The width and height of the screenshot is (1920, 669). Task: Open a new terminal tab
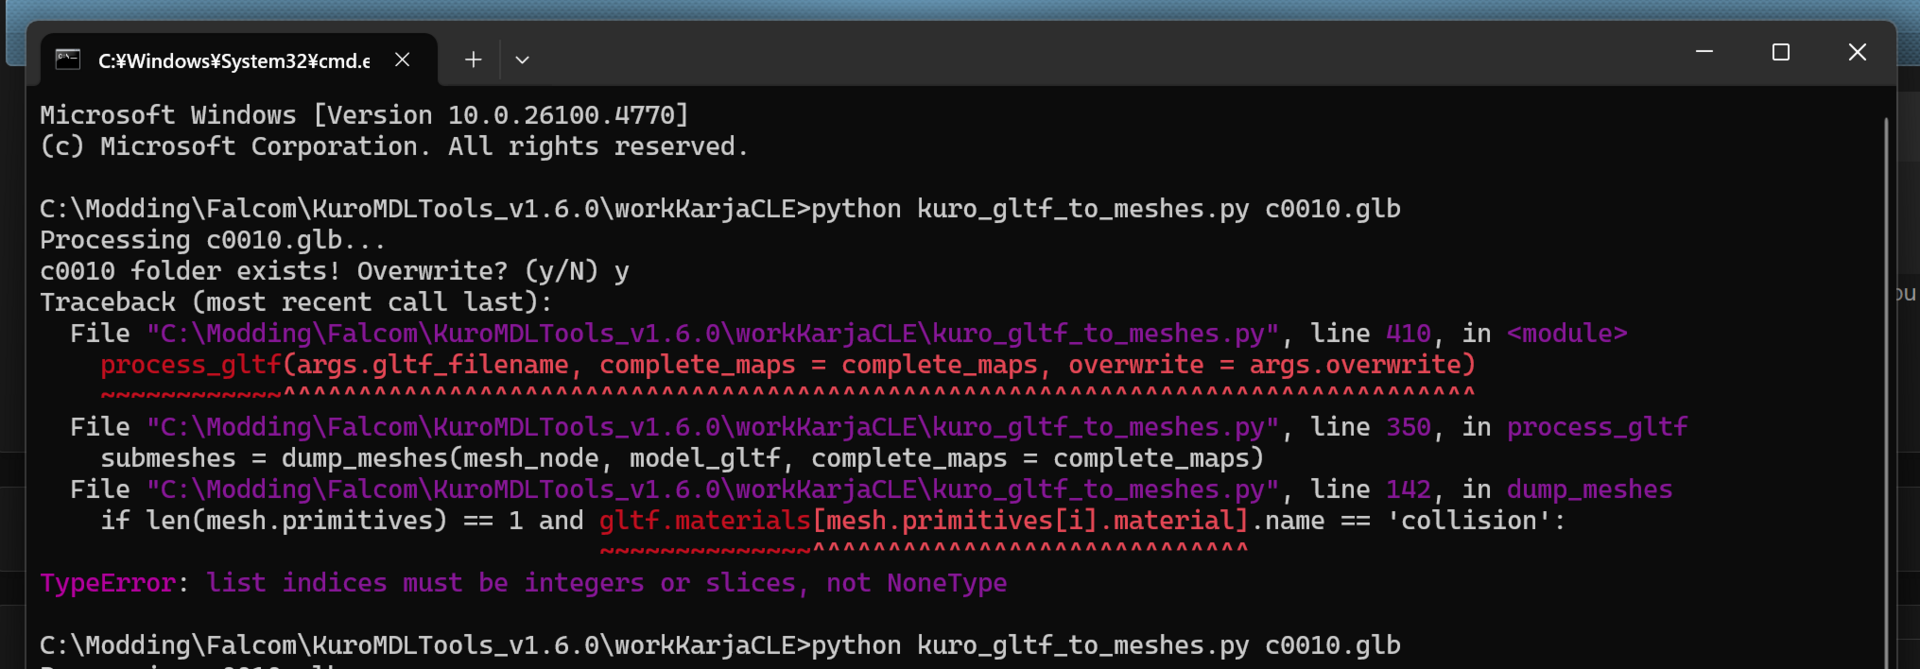473,60
